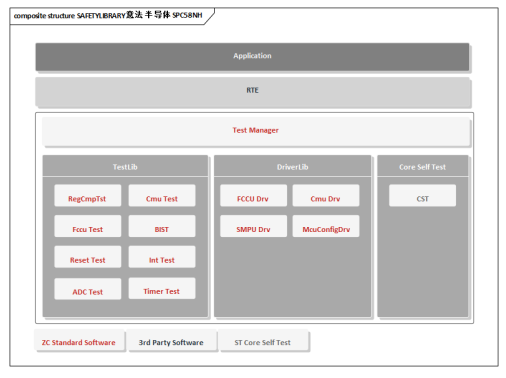Select the RegCmpTst component box

tap(88, 196)
